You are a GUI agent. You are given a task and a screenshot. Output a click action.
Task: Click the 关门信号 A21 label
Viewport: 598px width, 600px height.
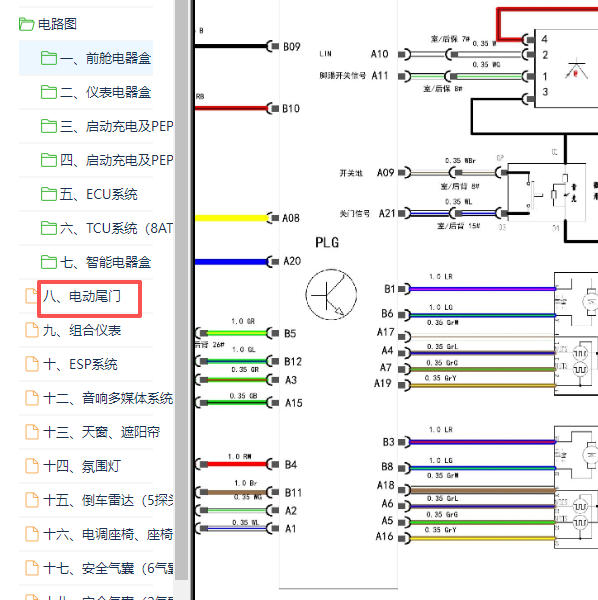click(367, 214)
